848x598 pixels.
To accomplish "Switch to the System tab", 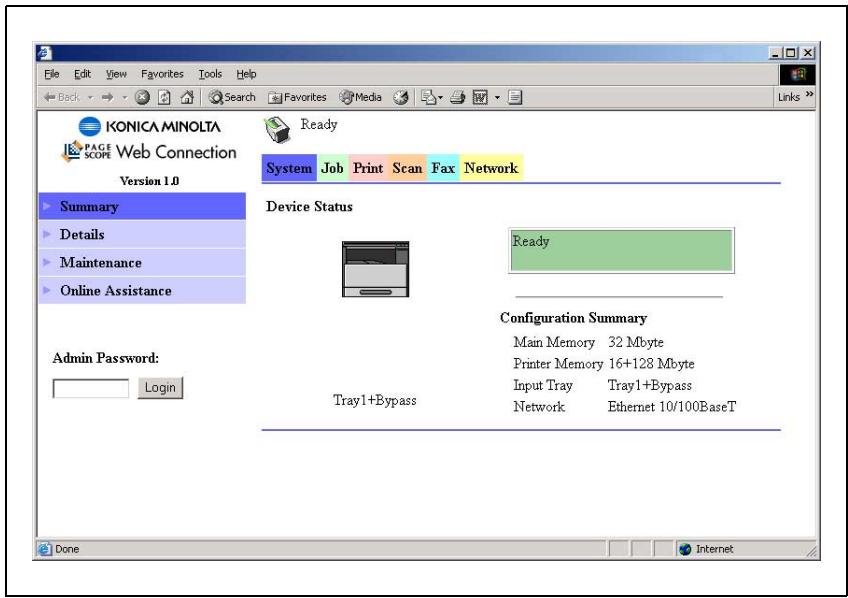I will pos(289,168).
